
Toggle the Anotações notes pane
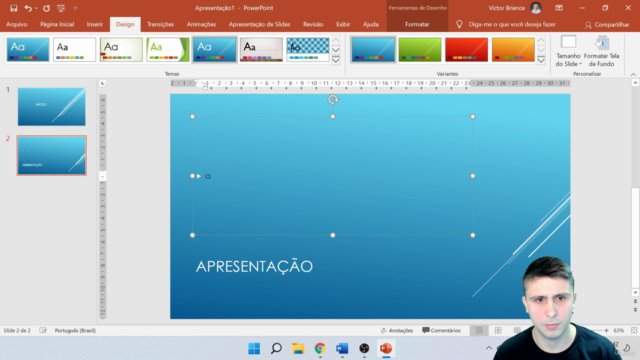click(397, 330)
